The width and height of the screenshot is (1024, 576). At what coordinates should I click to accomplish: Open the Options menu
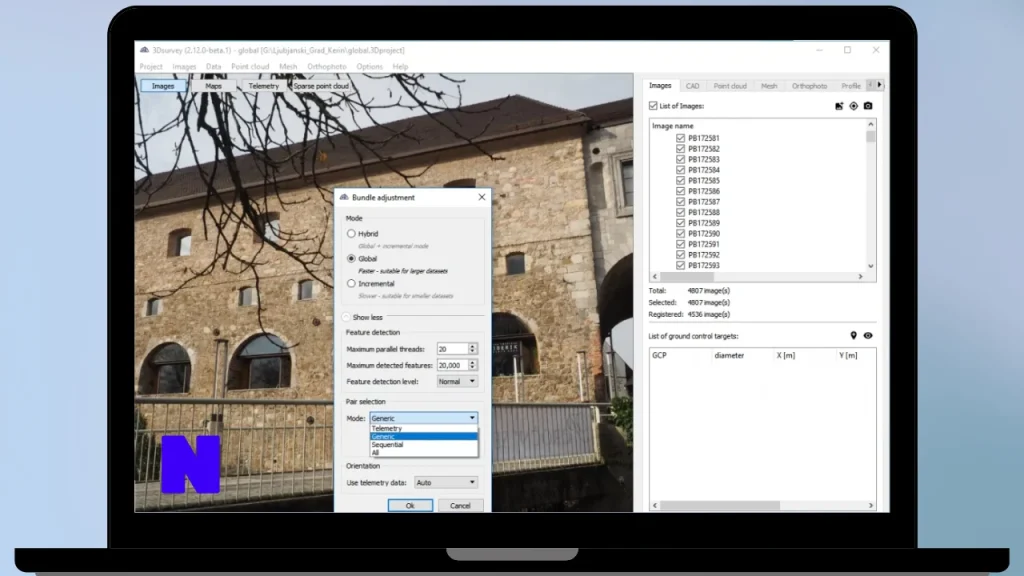370,67
